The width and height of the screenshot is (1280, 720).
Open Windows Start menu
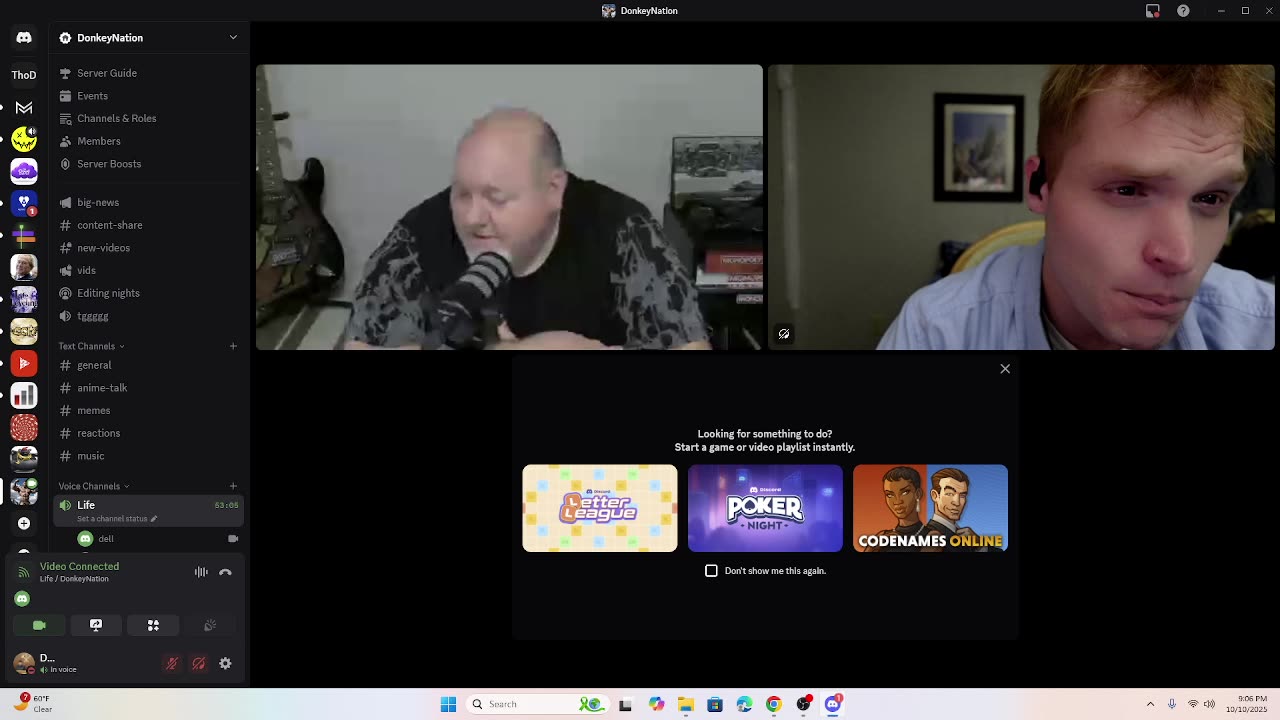[x=448, y=704]
